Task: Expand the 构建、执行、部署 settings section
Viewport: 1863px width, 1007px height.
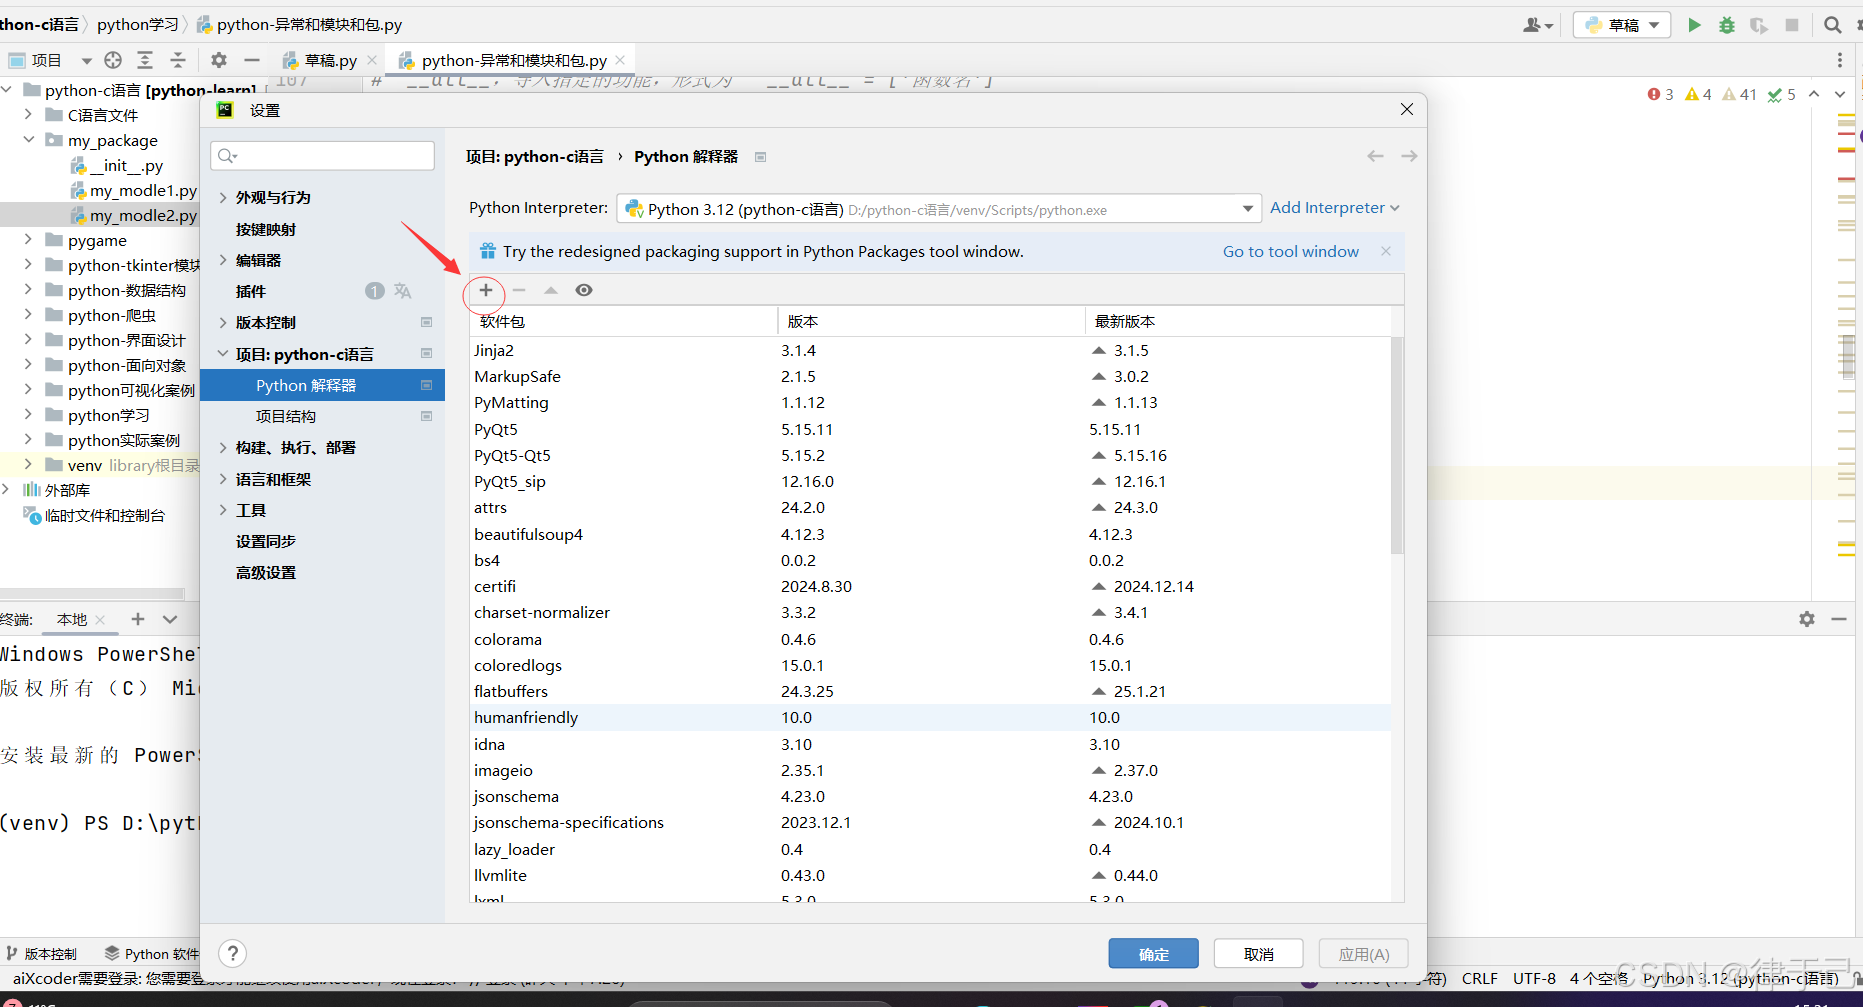Action: coord(223,448)
